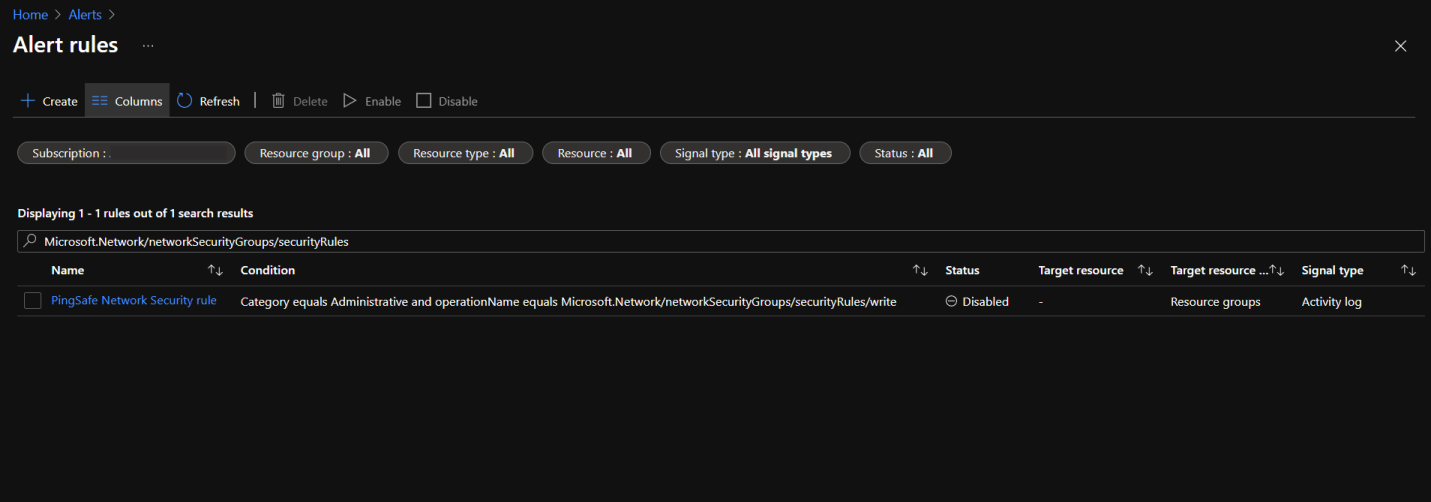Sort by Condition column arrows
The height and width of the screenshot is (502, 1431).
pos(920,271)
